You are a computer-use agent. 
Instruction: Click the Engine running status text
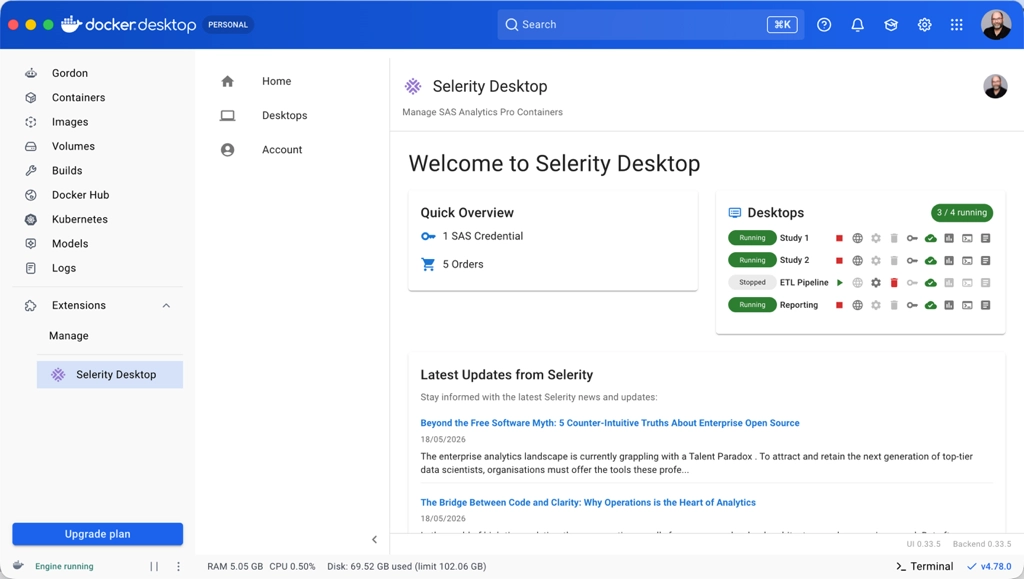pyautogui.click(x=64, y=567)
